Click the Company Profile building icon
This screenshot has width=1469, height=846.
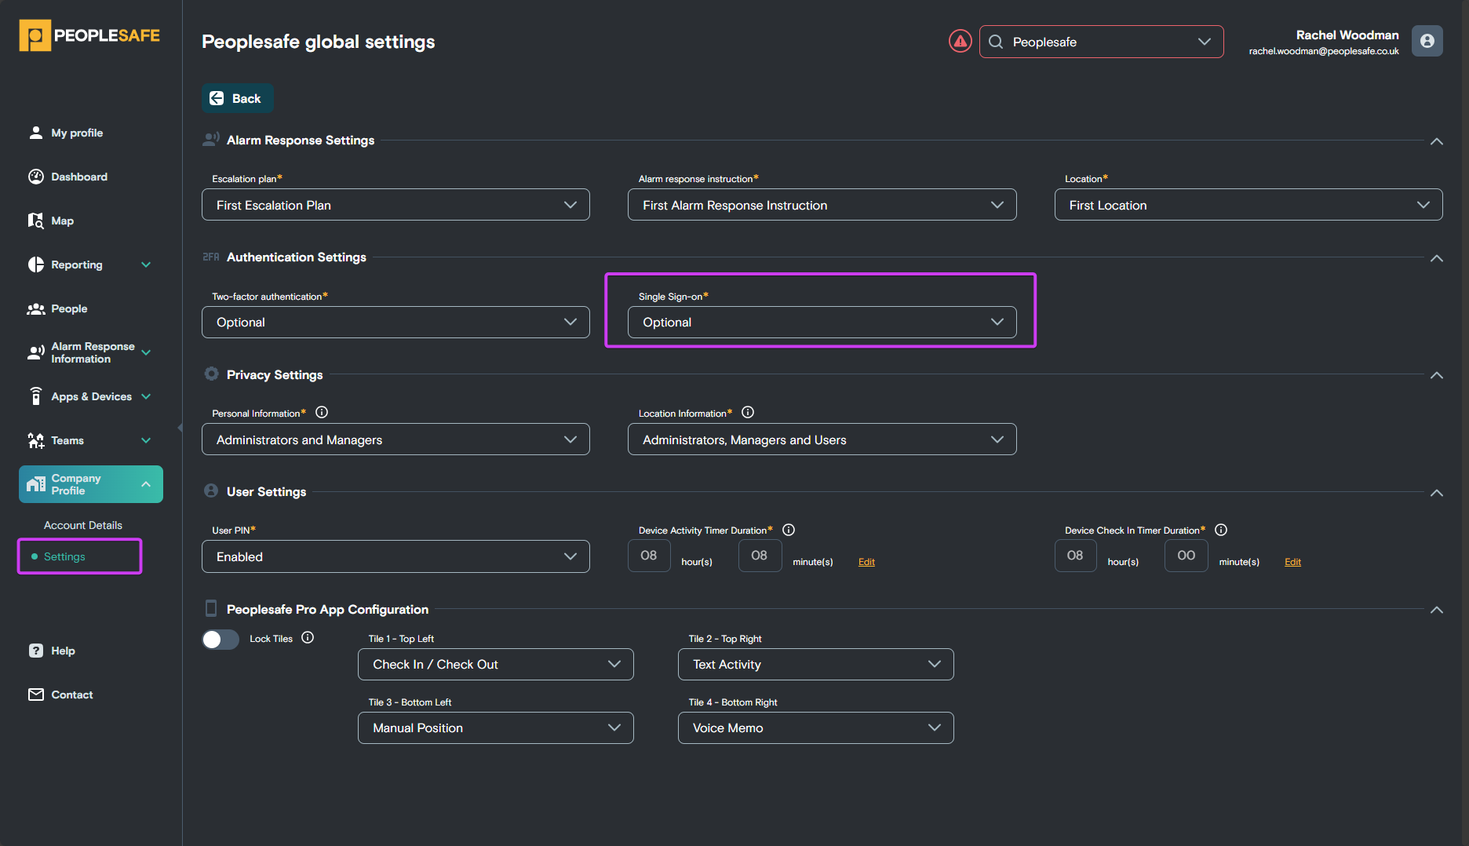36,485
